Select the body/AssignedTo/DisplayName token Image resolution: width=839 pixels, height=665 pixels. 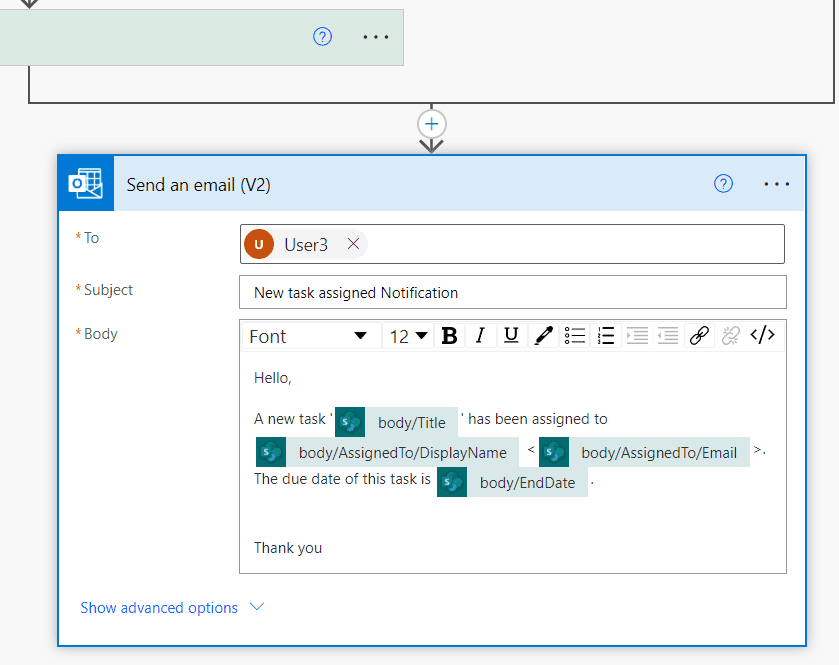click(387, 452)
